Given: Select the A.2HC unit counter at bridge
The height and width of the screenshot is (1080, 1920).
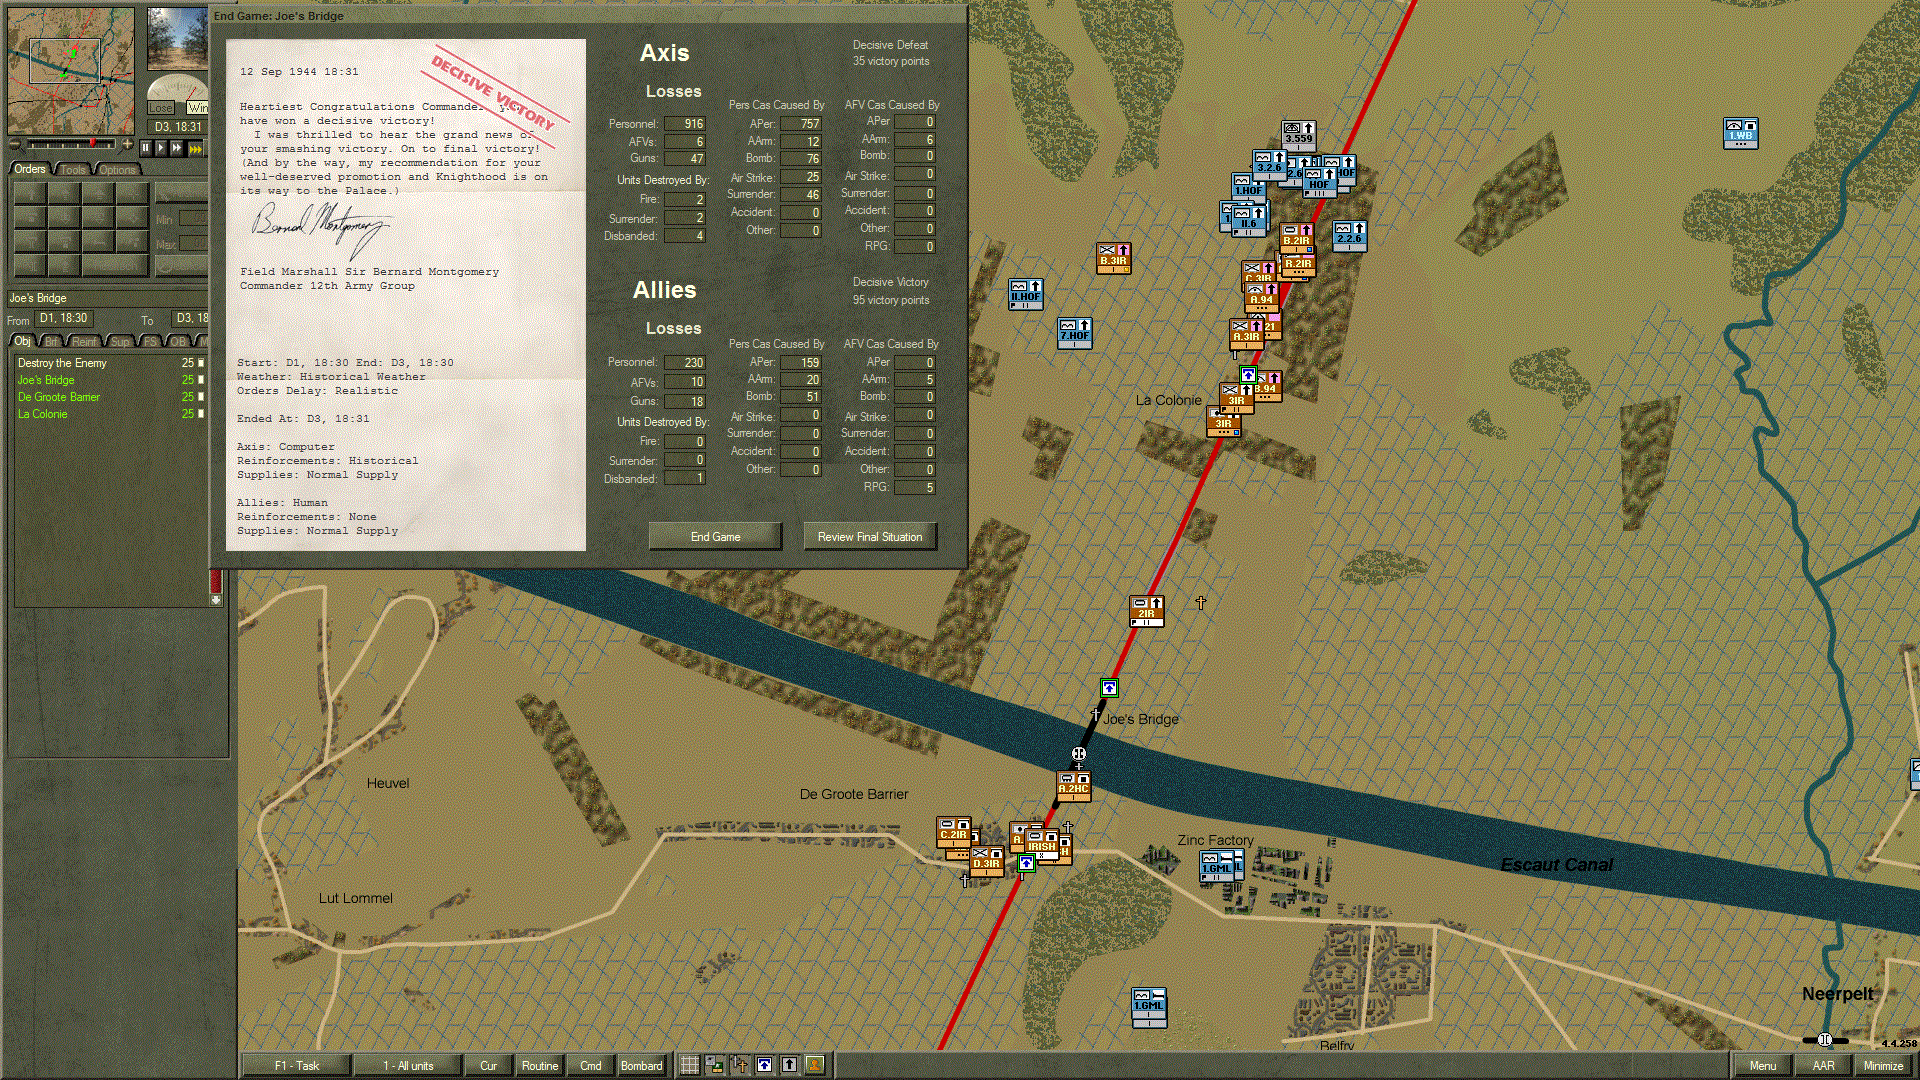Looking at the screenshot, I should [1074, 786].
